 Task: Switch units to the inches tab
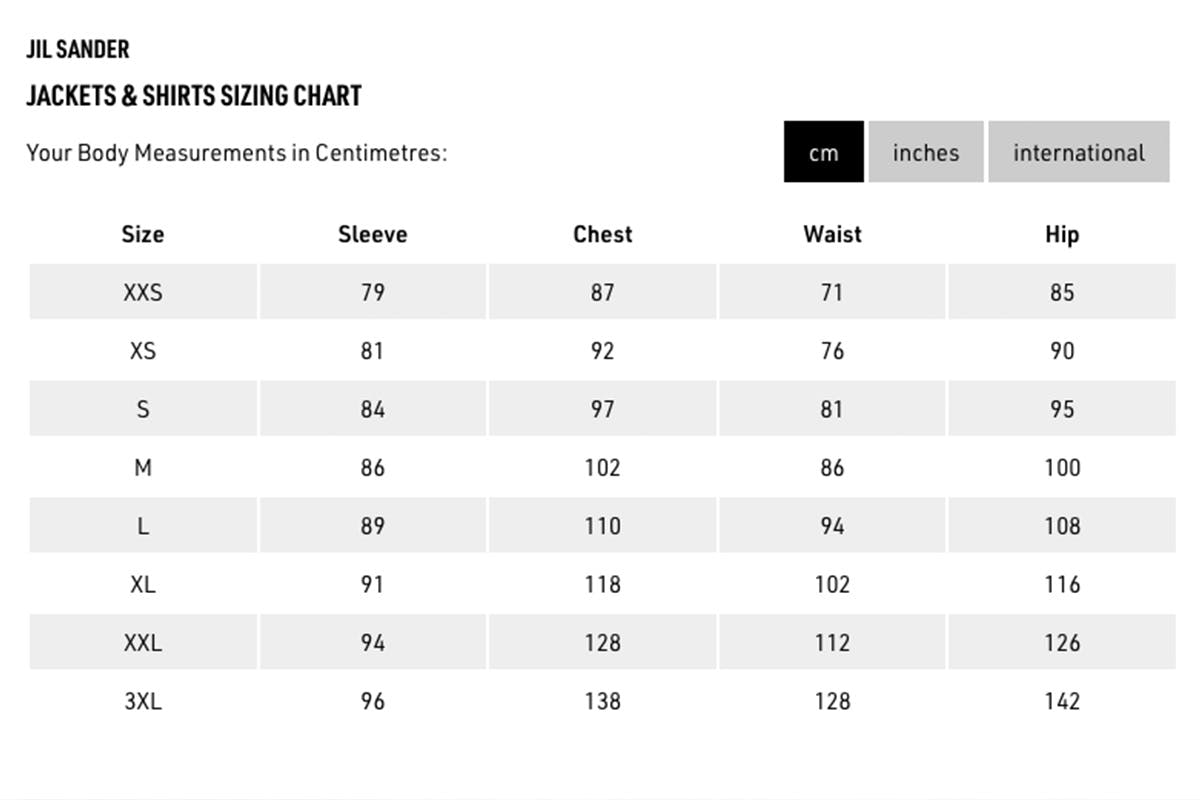click(x=925, y=152)
